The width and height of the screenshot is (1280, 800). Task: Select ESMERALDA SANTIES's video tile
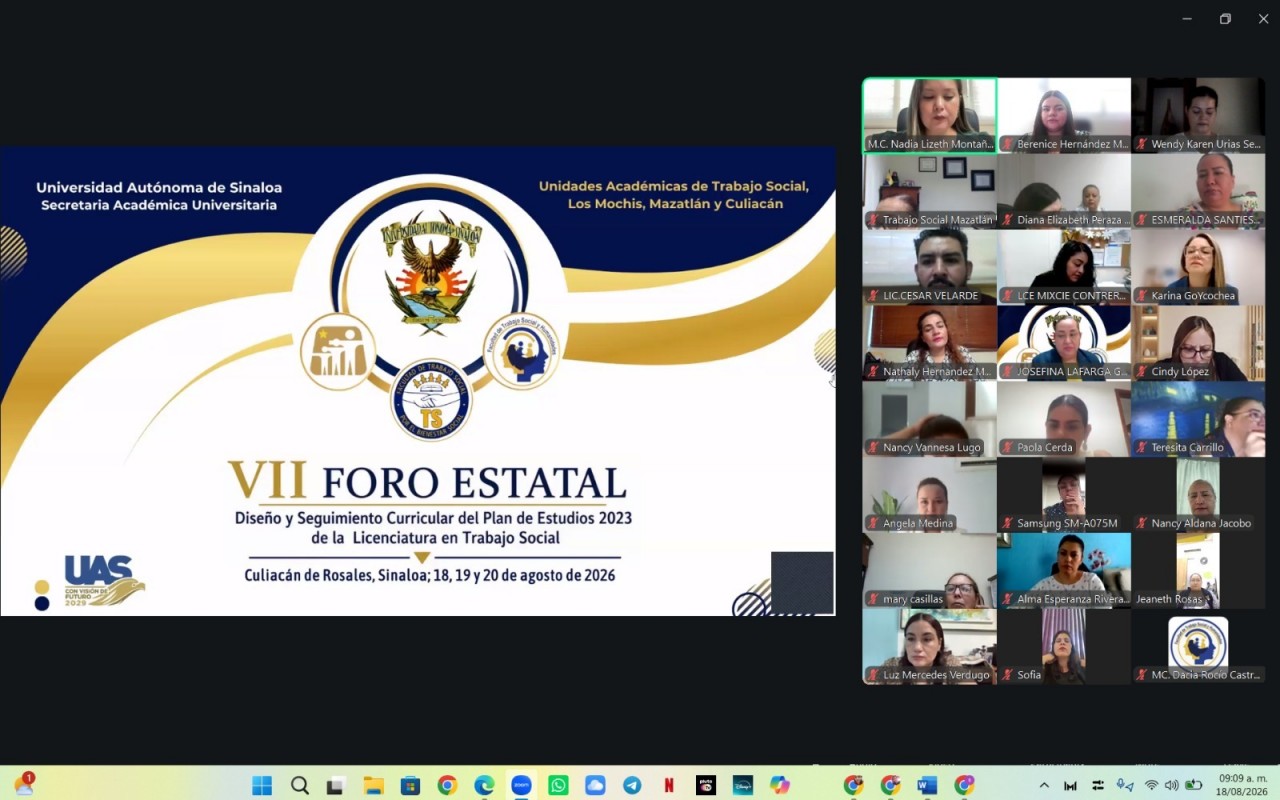coord(1198,191)
